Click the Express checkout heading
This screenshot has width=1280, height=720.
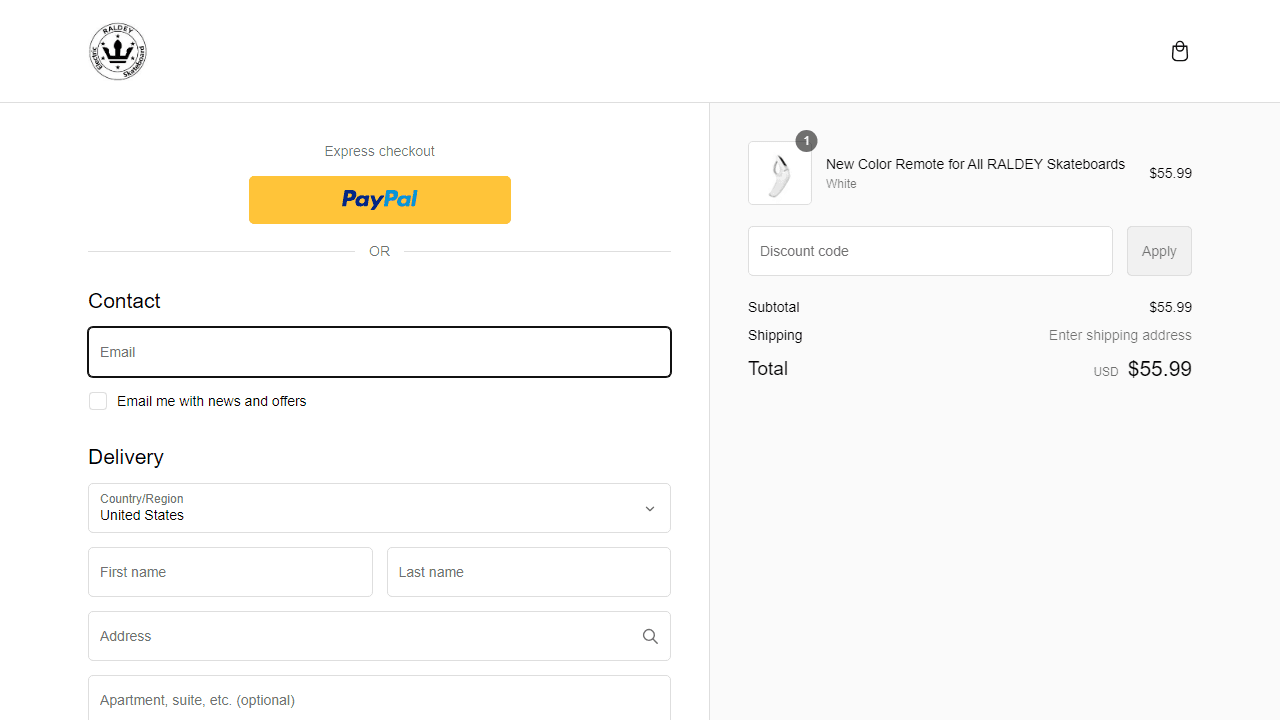[x=380, y=151]
